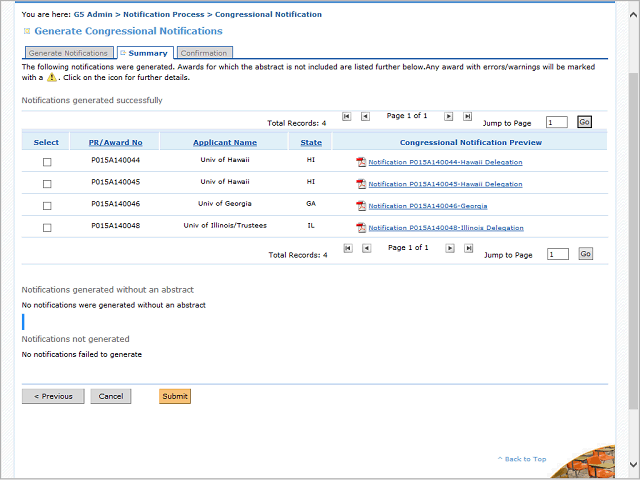Image resolution: width=640 pixels, height=480 pixels.
Task: Click PDF icon beside Georgia notification
Action: pyautogui.click(x=361, y=206)
